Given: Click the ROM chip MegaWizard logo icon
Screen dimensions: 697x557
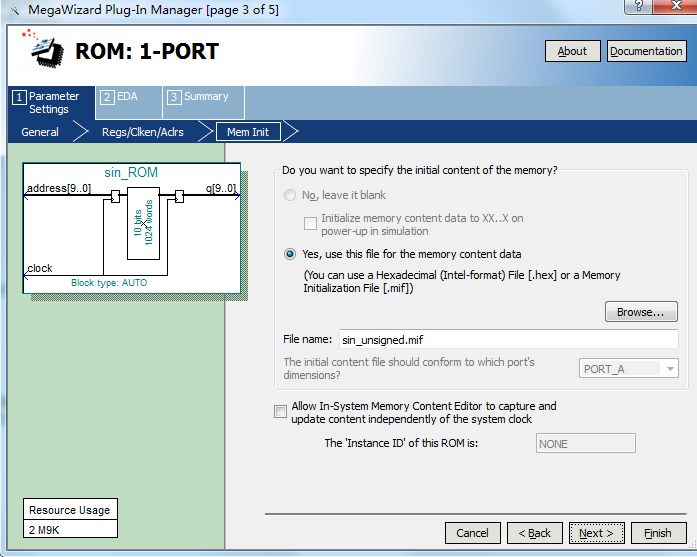Looking at the screenshot, I should (x=43, y=49).
